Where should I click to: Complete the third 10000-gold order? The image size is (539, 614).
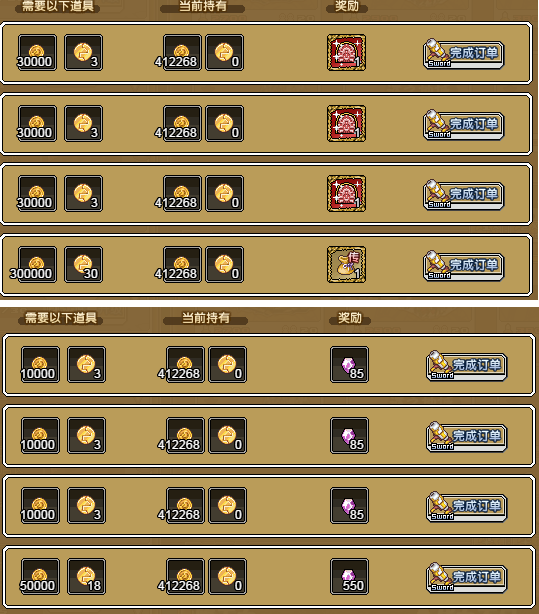(x=467, y=506)
